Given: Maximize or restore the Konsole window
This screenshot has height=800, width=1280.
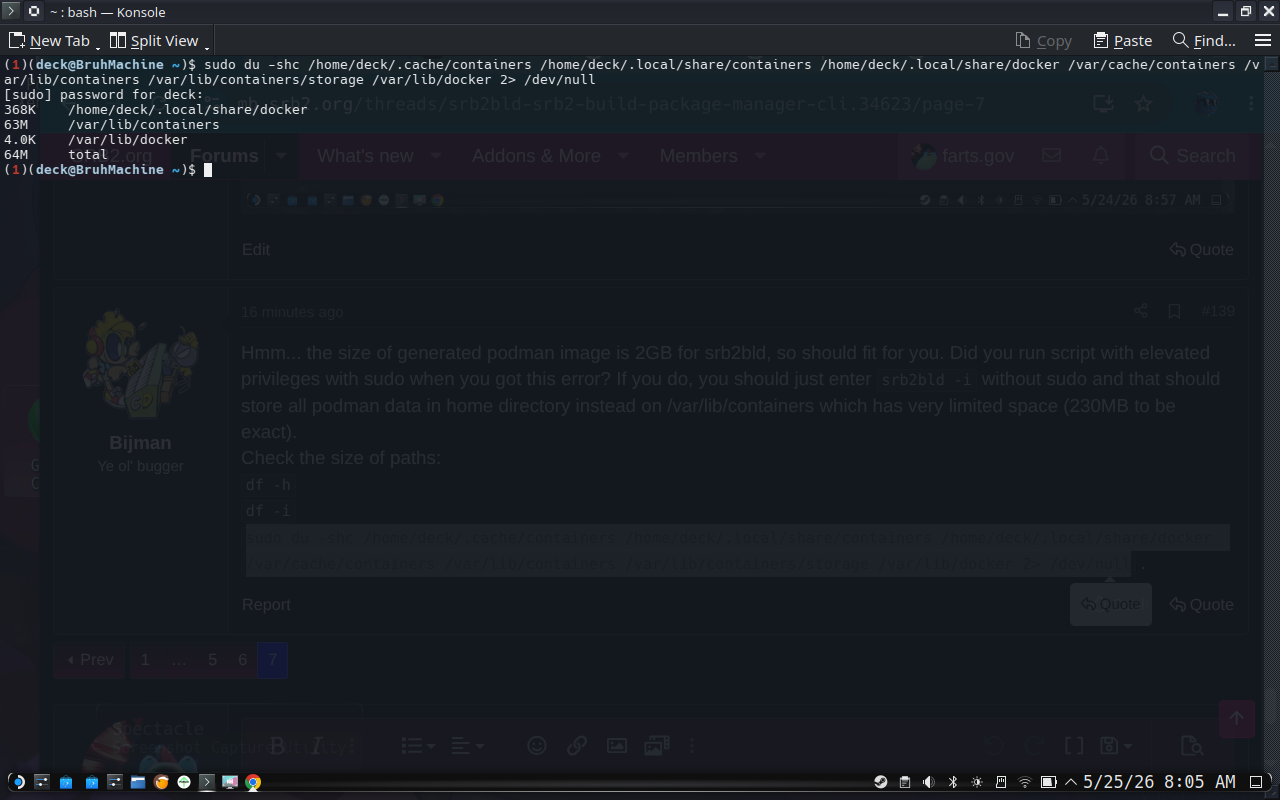Looking at the screenshot, I should 1246,12.
